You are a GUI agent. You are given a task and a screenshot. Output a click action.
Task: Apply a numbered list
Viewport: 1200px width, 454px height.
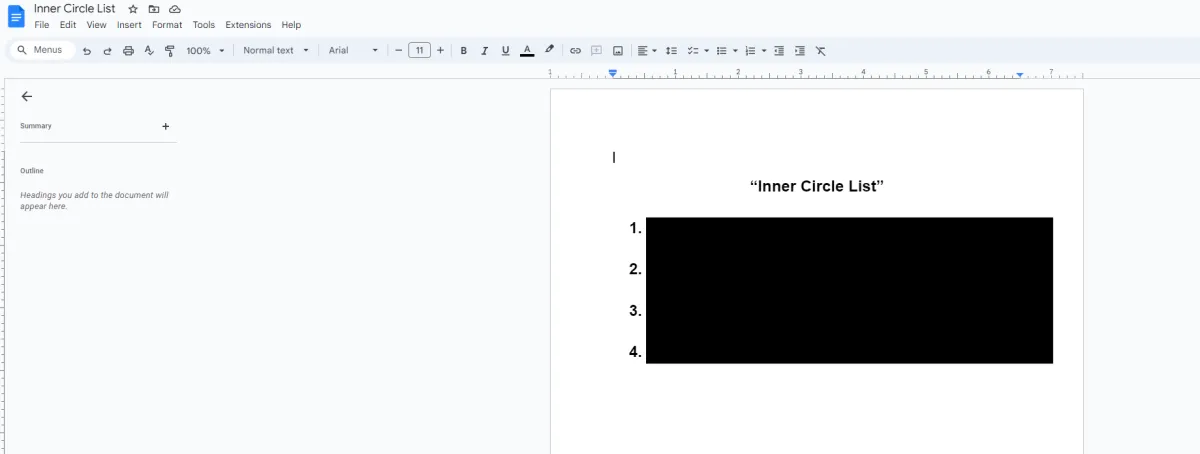pyautogui.click(x=750, y=50)
